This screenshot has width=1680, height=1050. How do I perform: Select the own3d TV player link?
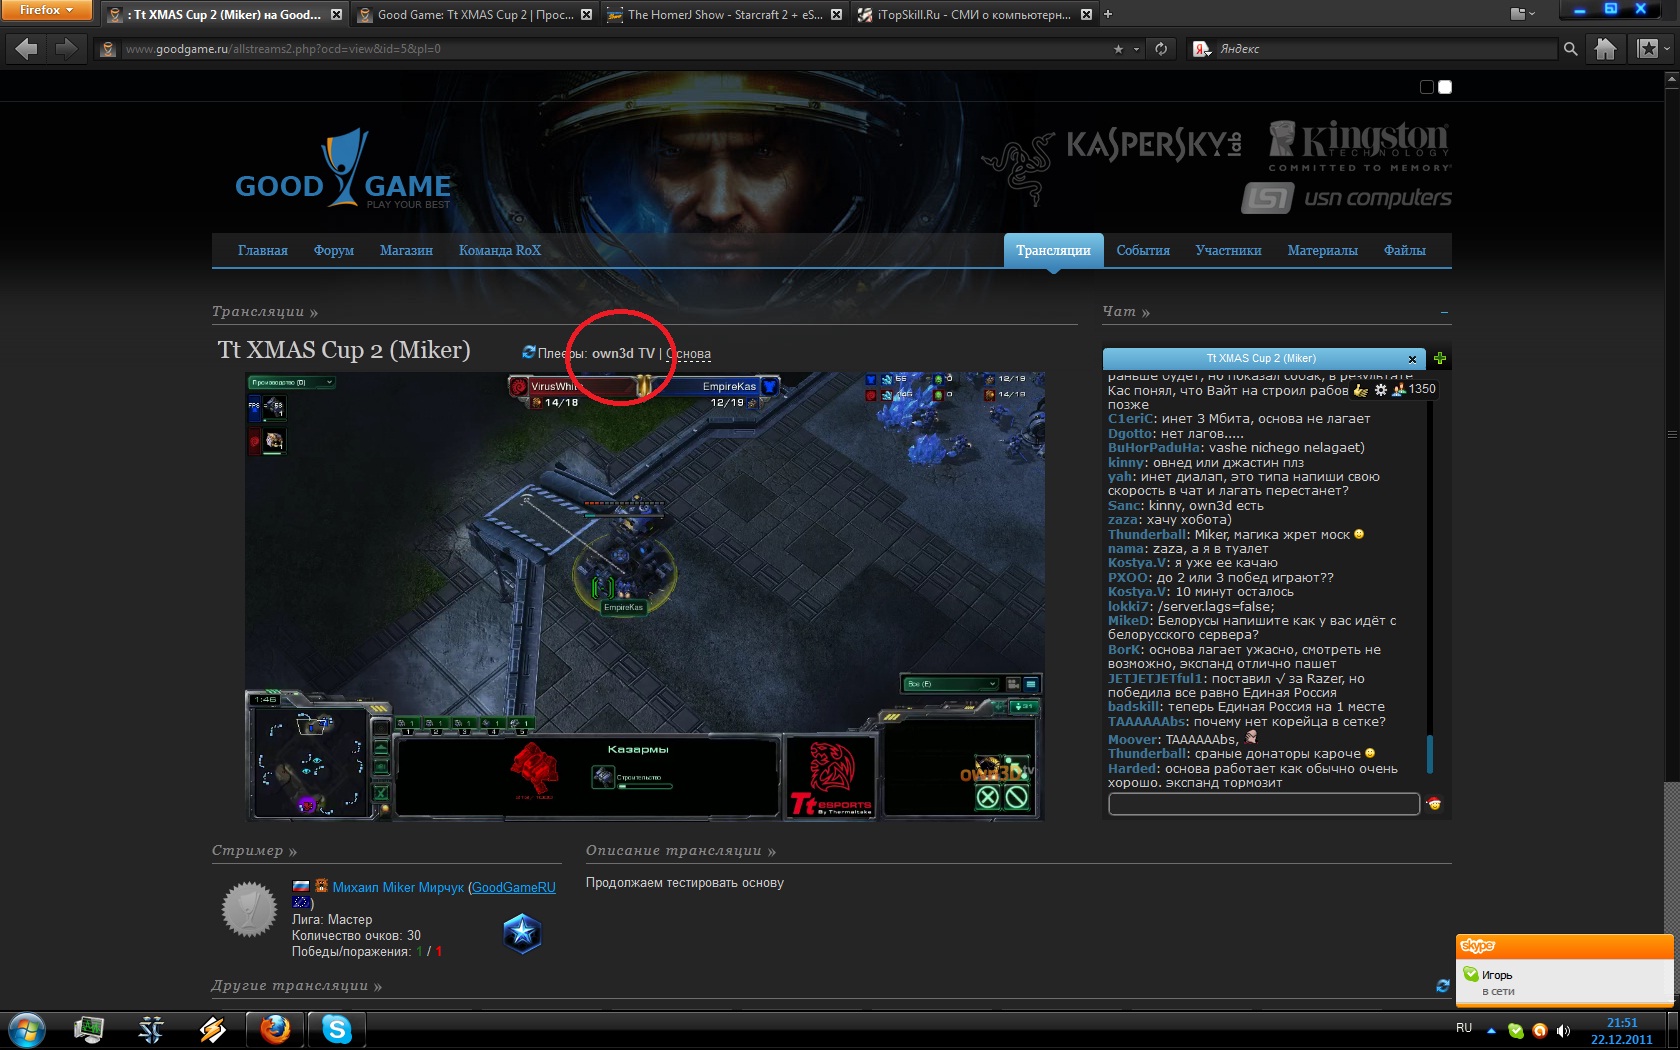tap(622, 353)
